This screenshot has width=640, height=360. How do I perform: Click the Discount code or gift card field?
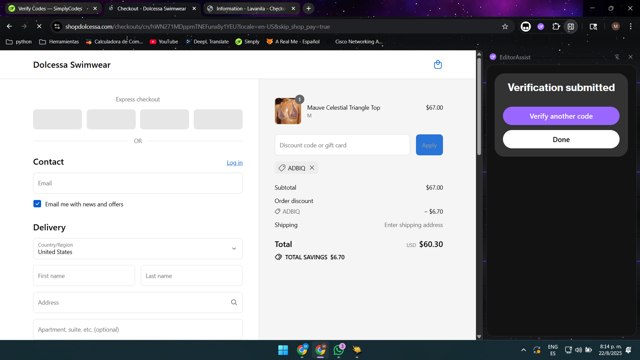(x=342, y=145)
